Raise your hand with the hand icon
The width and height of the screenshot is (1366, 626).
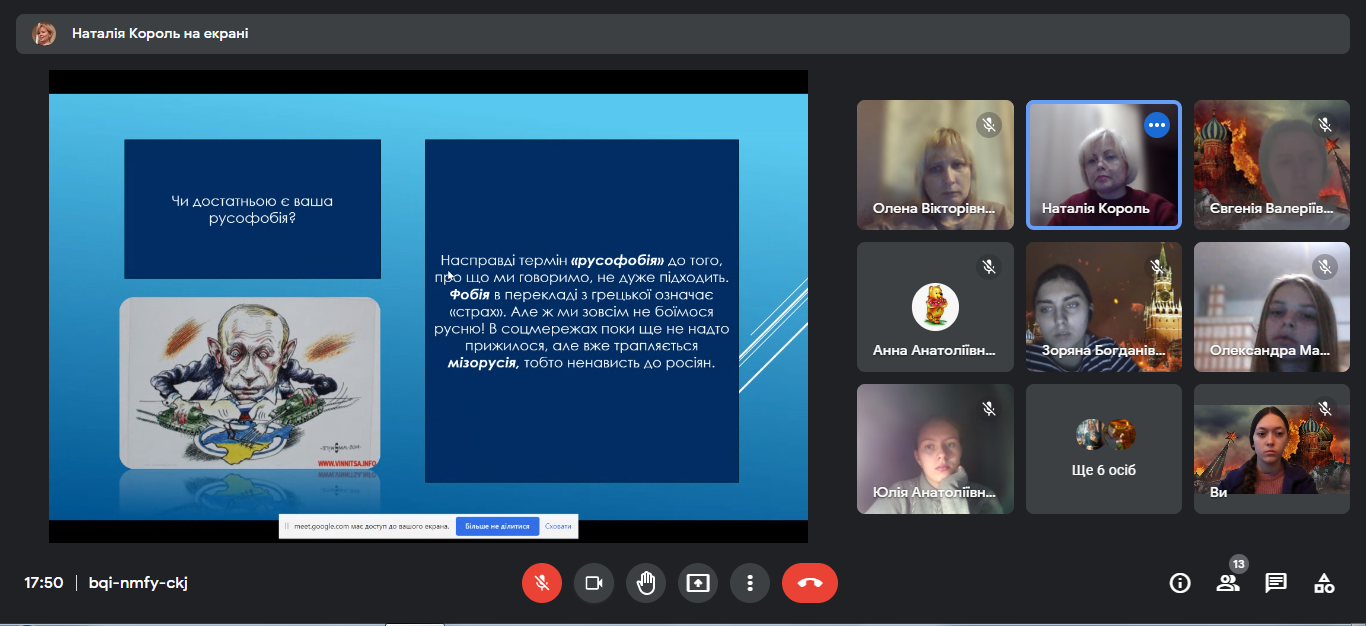pos(646,583)
